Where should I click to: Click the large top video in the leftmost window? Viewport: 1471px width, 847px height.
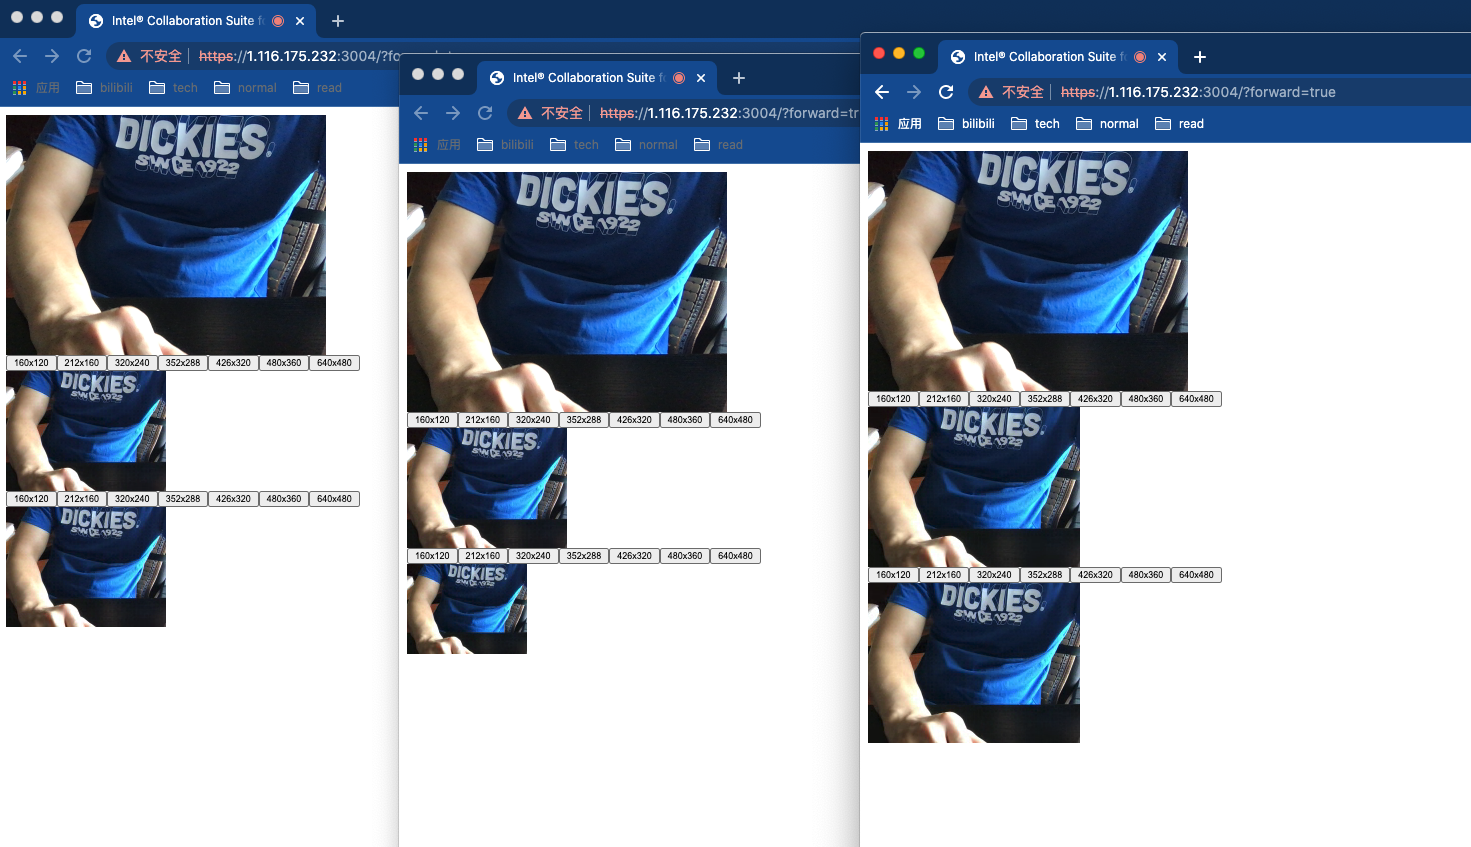pos(166,234)
